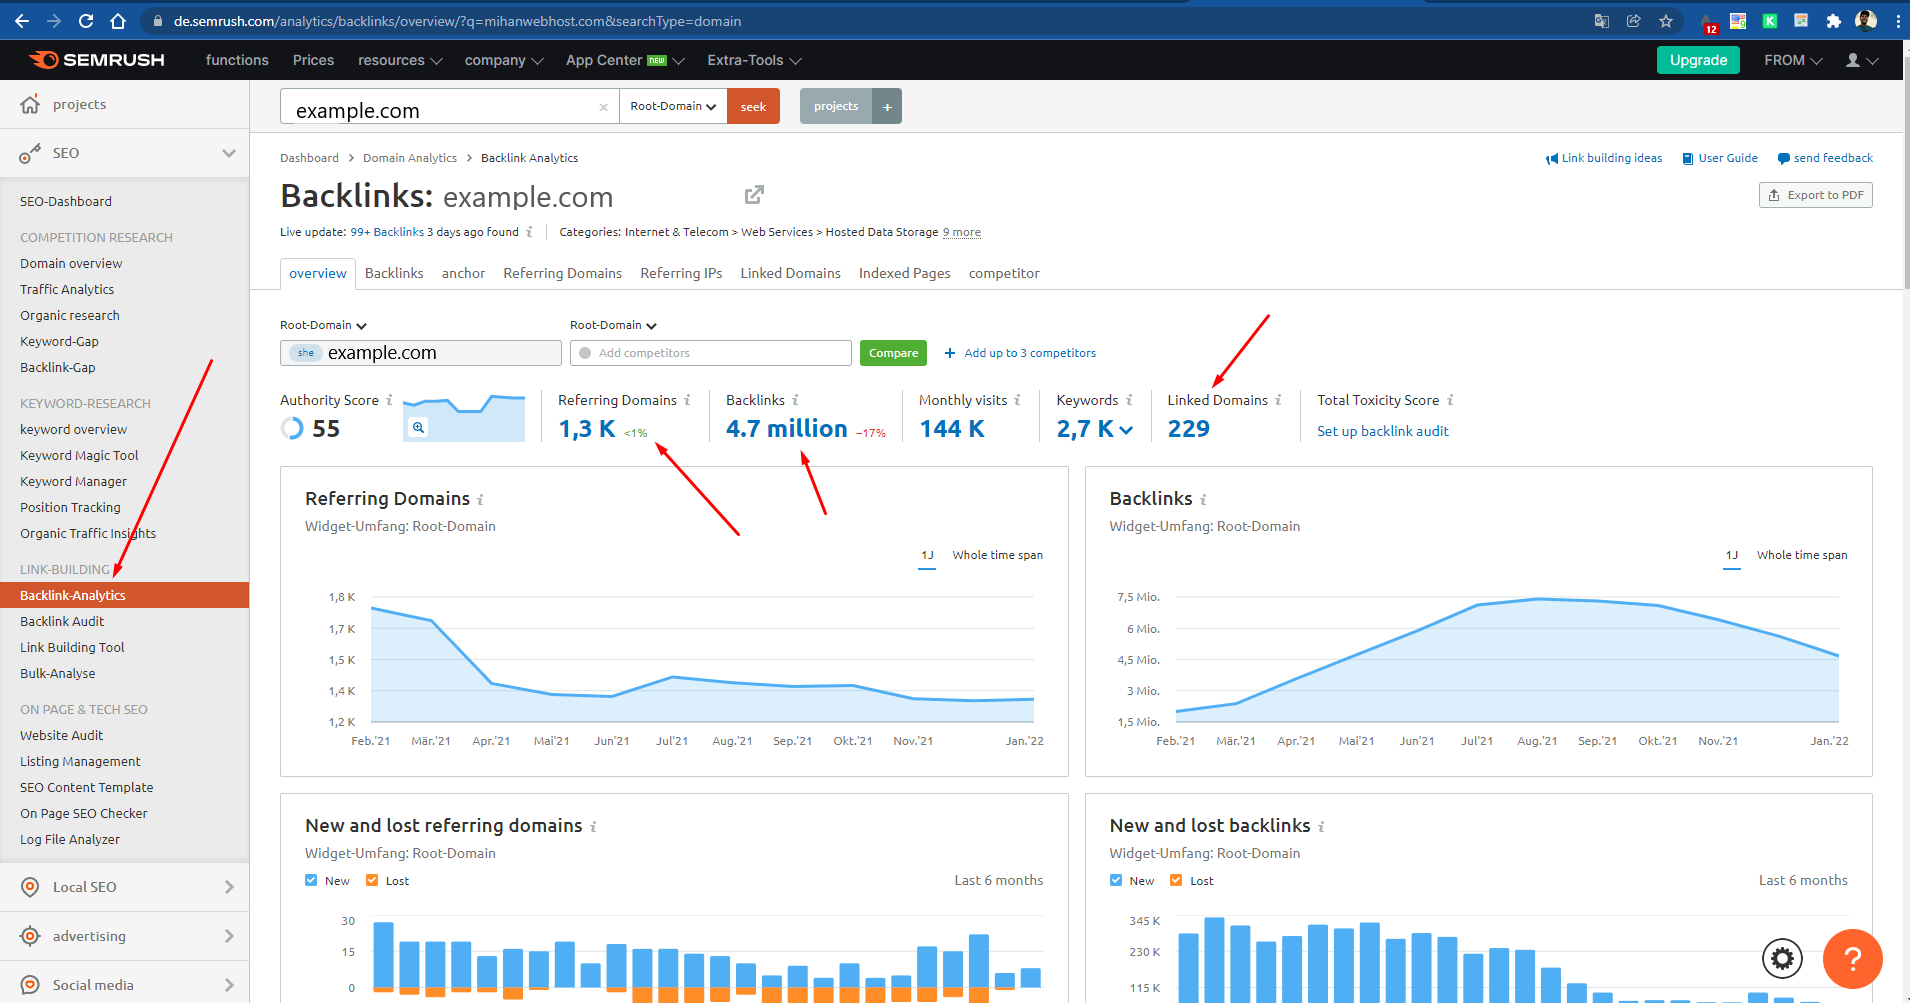Viewport: 1910px width, 1003px height.
Task: Select Whole time span in Referring Domains chart
Action: click(997, 555)
